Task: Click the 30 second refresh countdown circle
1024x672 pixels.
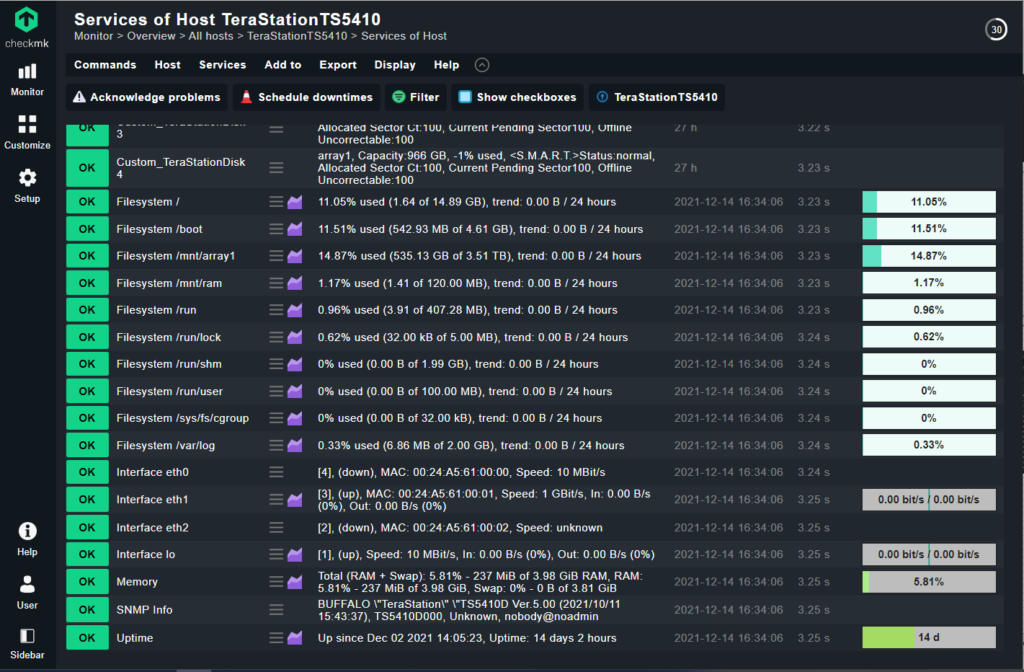Action: (996, 29)
